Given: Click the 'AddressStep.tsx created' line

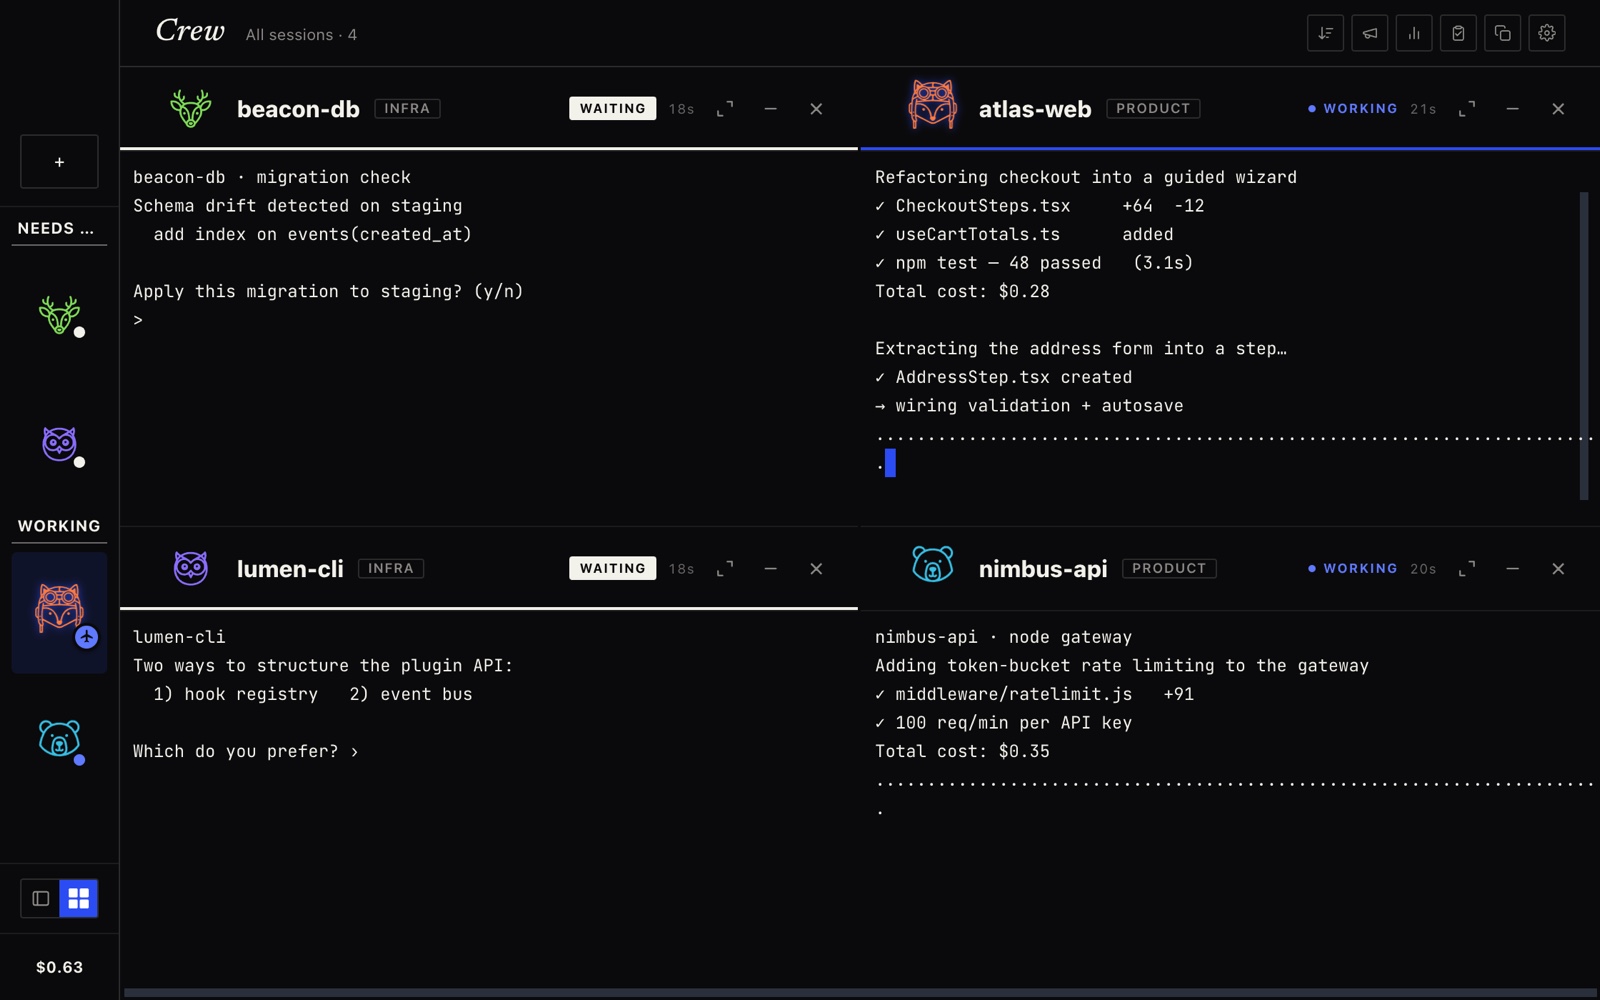Looking at the screenshot, I should point(1003,377).
